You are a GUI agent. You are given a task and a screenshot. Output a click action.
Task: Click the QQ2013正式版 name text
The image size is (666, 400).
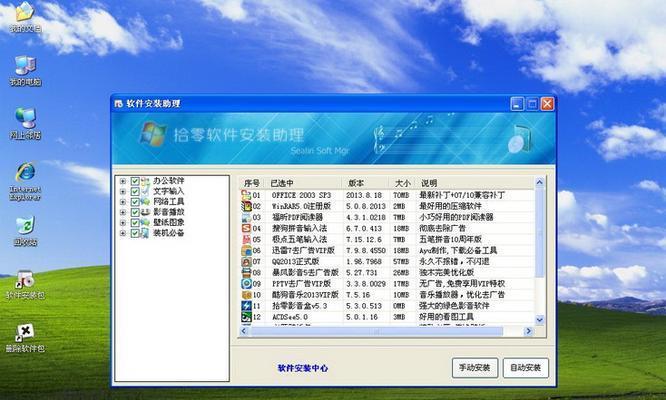pos(296,262)
